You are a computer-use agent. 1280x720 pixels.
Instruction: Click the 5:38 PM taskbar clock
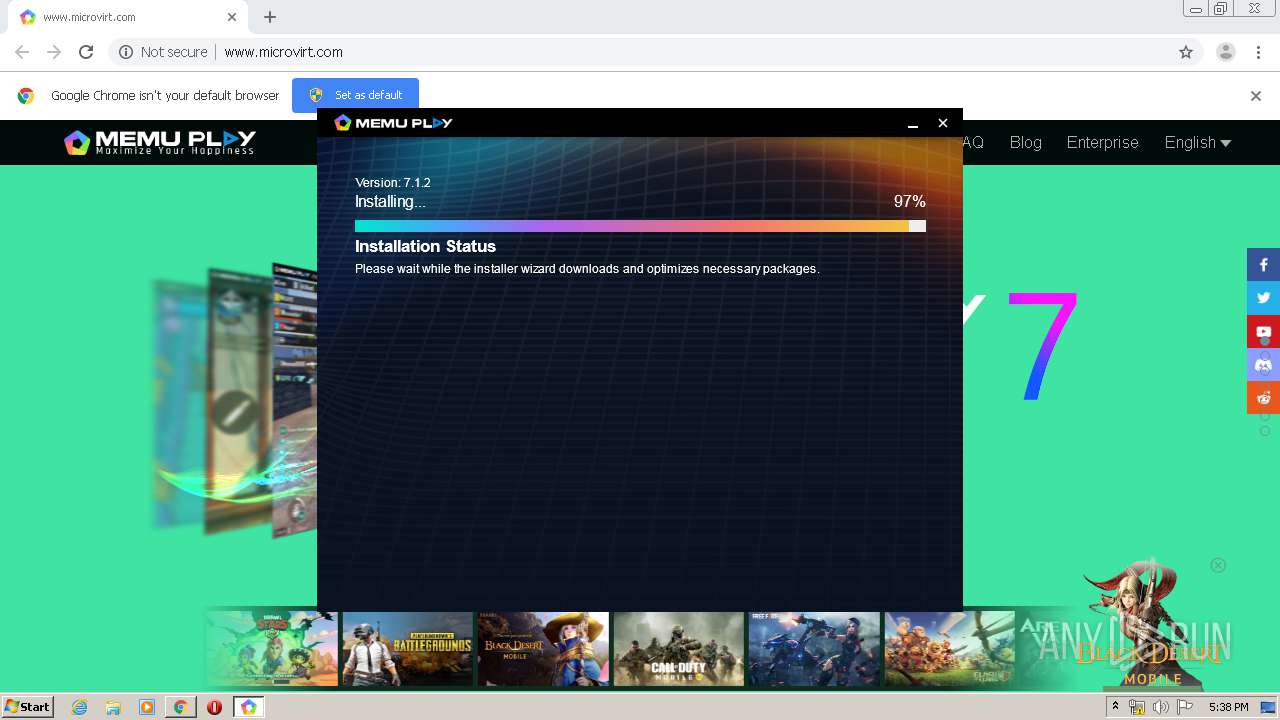click(x=1228, y=707)
